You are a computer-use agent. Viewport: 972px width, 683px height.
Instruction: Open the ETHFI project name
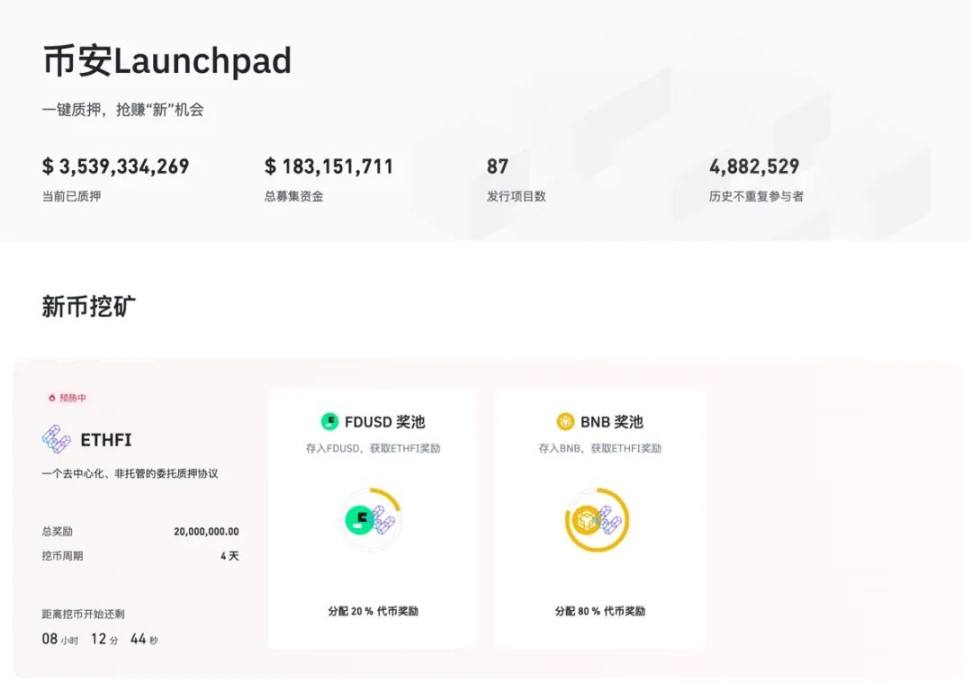point(106,440)
